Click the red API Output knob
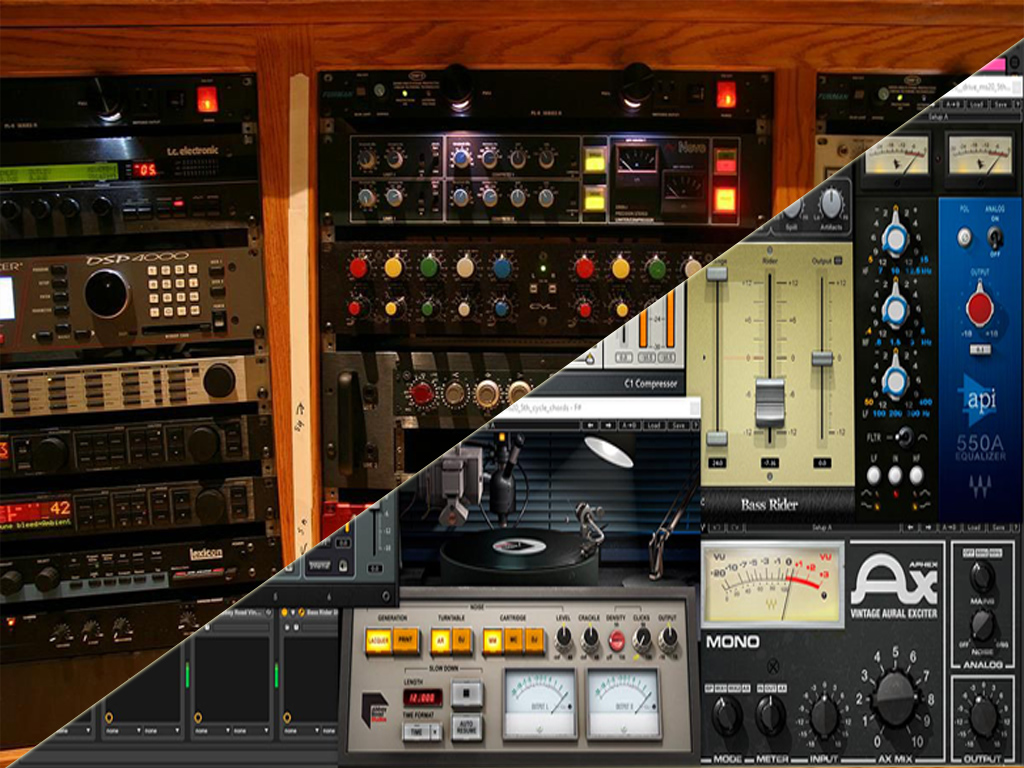 pos(980,307)
